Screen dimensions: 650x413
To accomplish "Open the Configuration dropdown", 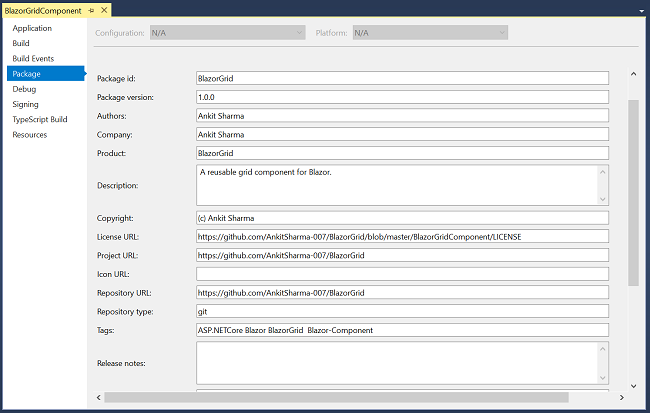I will pyautogui.click(x=228, y=33).
